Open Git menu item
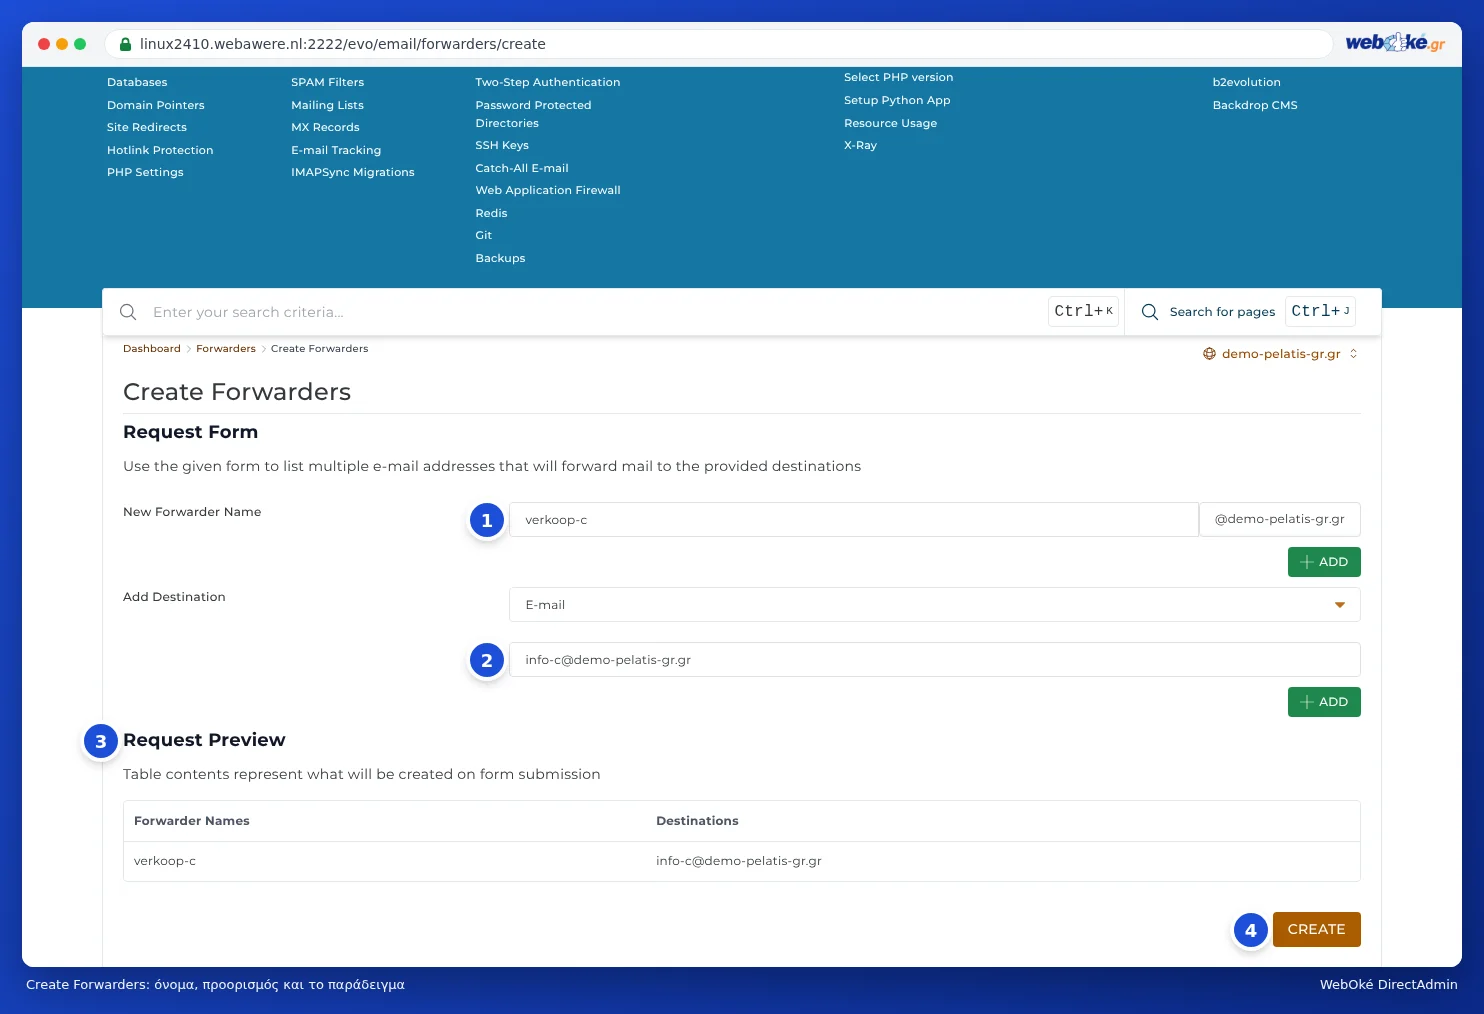This screenshot has width=1484, height=1014. click(484, 235)
